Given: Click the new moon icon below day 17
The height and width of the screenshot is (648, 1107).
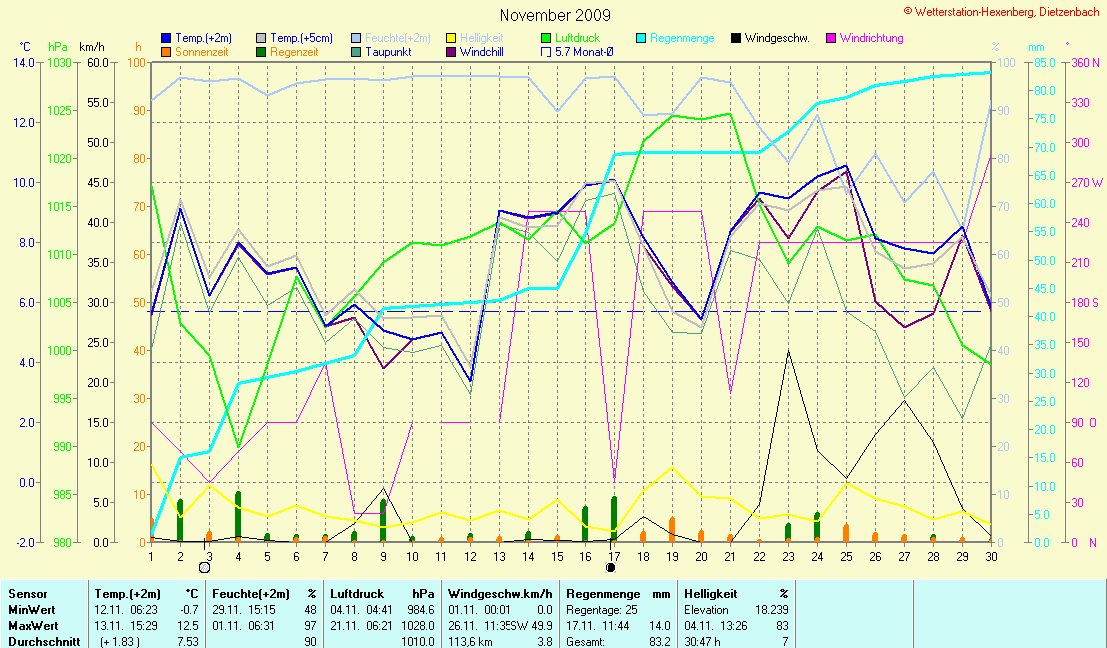Looking at the screenshot, I should point(611,567).
